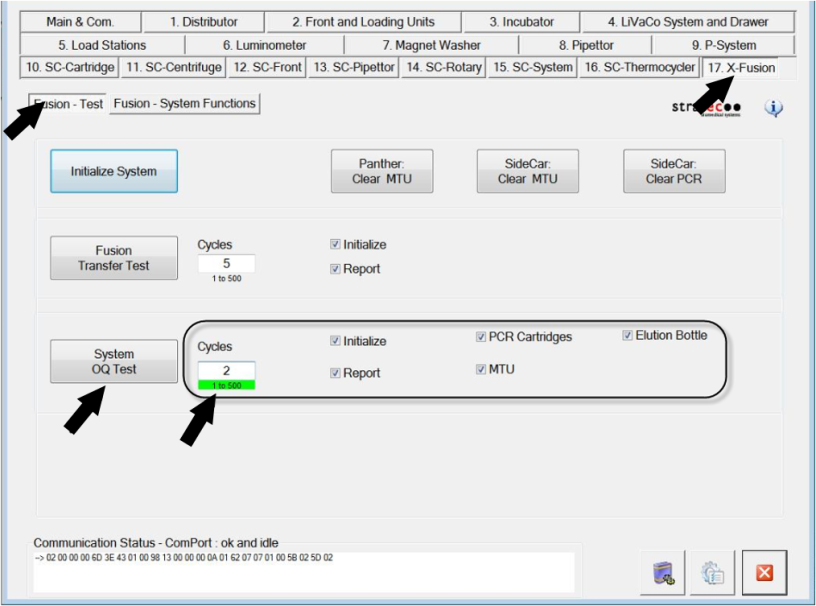Open the 3. Incubator tab

521,22
